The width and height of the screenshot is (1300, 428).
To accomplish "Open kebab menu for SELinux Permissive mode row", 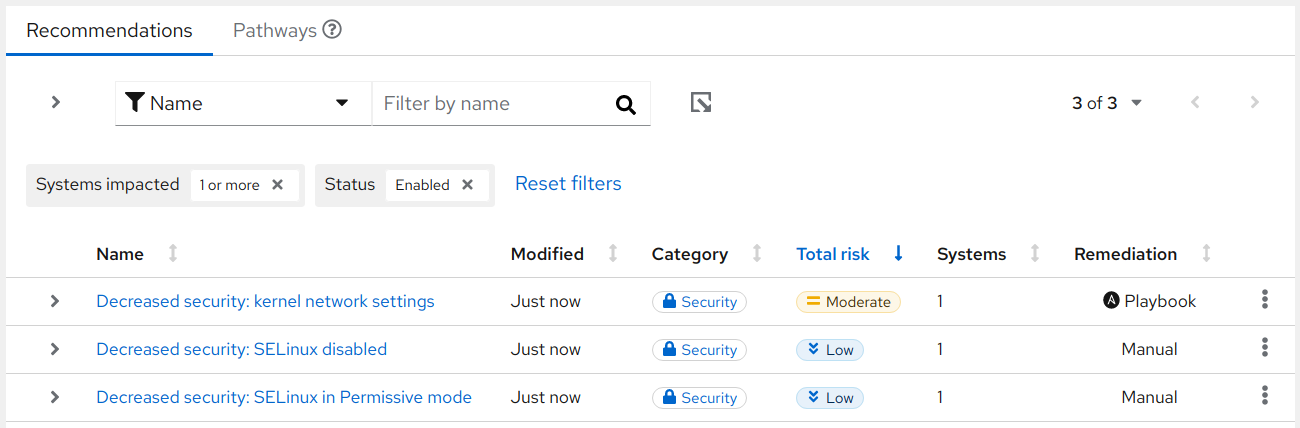I will click(x=1265, y=396).
